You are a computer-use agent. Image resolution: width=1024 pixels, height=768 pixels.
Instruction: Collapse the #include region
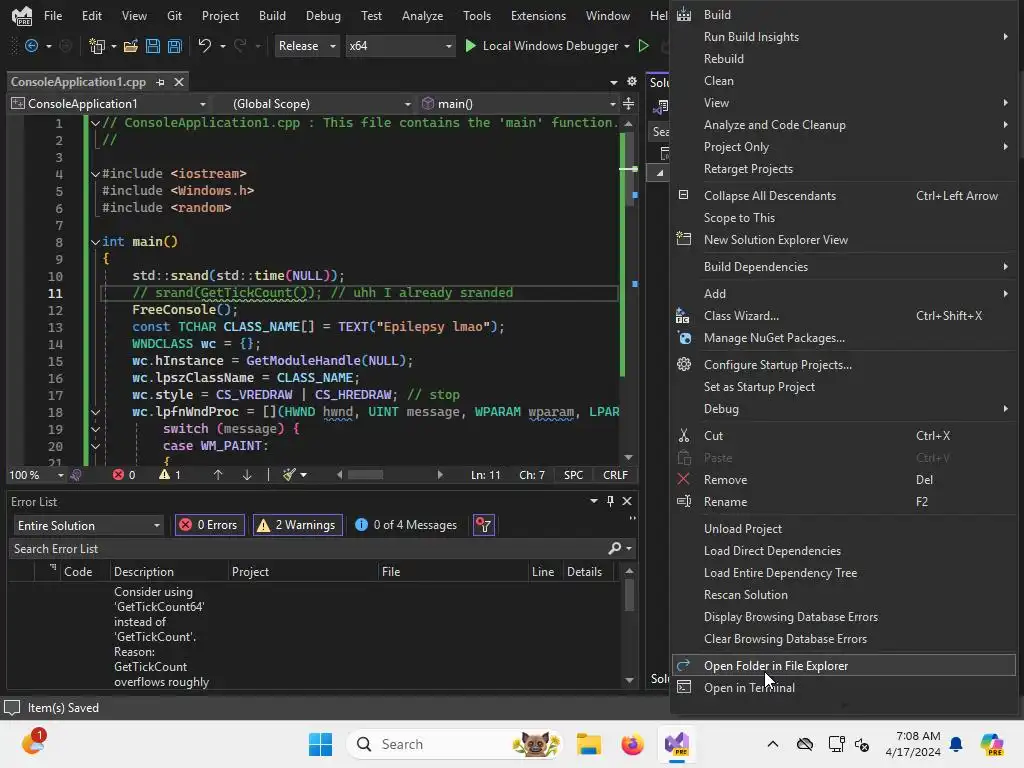click(x=95, y=174)
